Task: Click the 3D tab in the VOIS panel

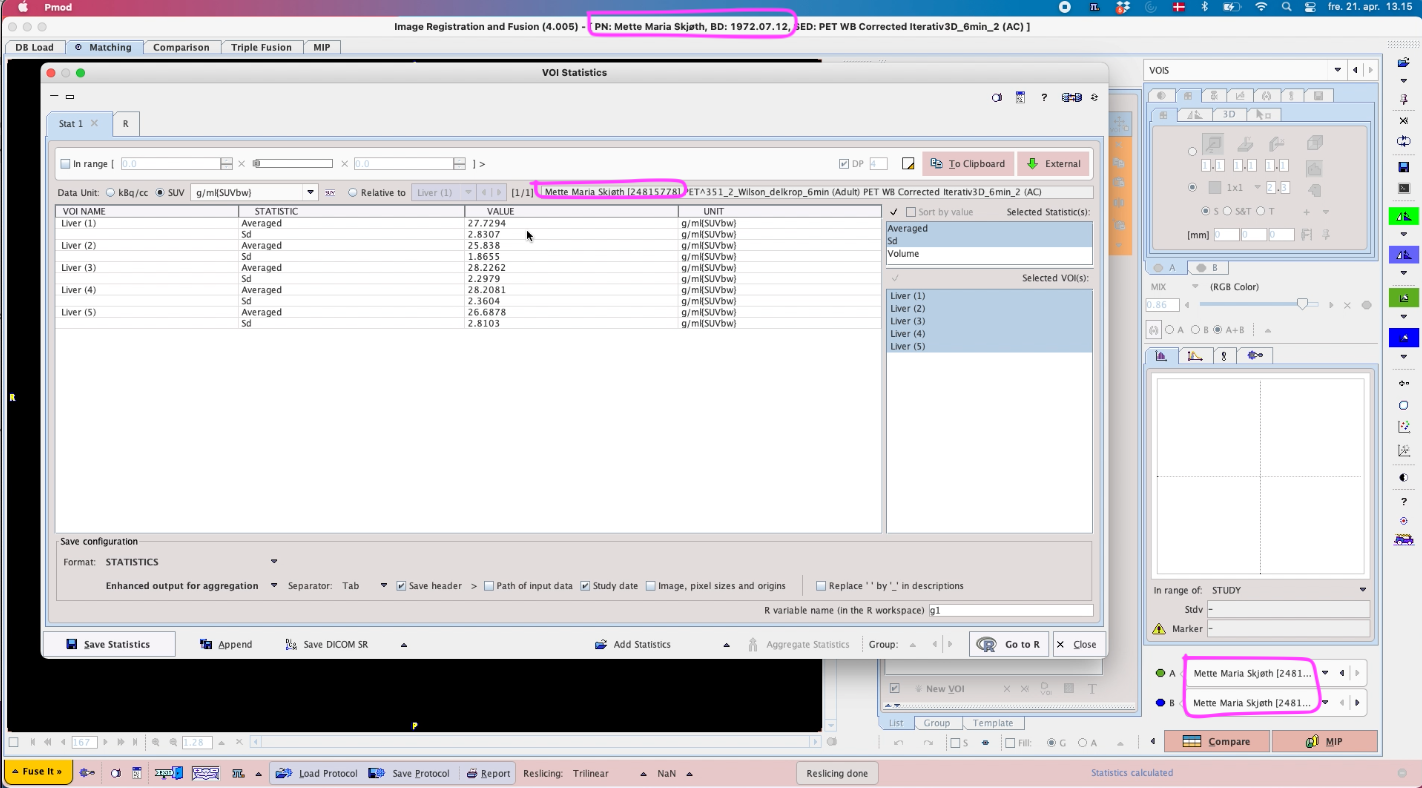Action: 1229,114
